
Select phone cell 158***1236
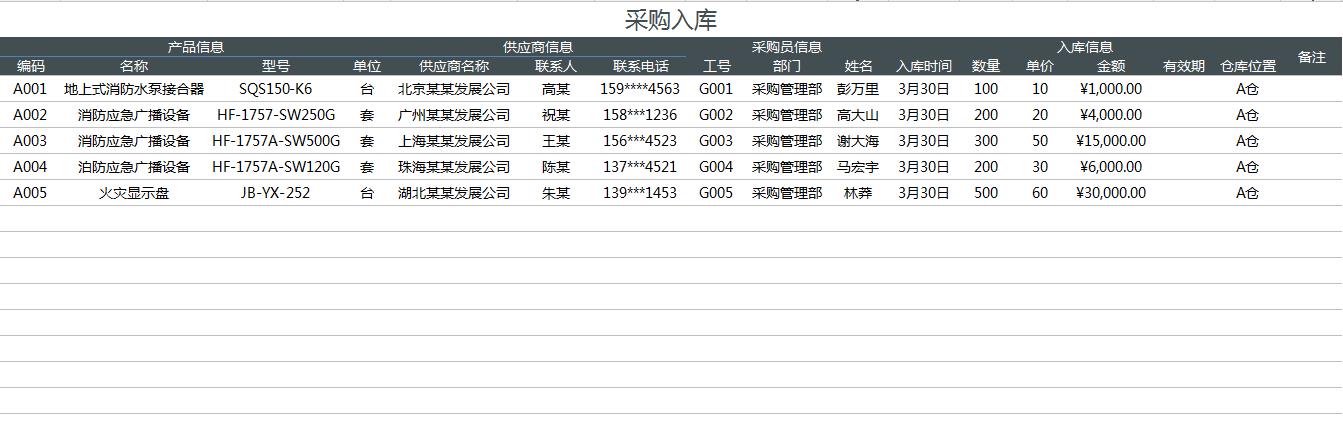640,115
